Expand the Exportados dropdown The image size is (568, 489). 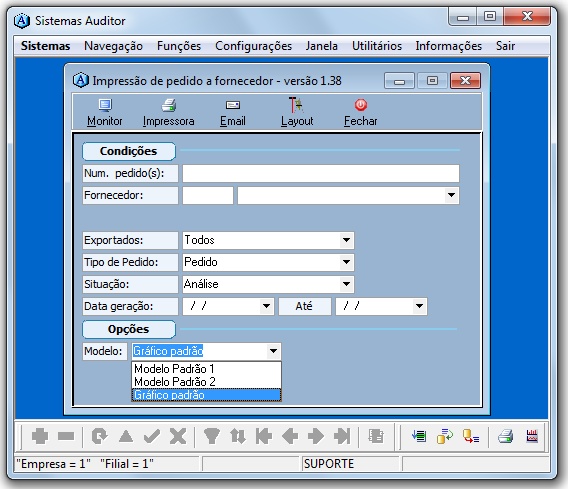(346, 240)
